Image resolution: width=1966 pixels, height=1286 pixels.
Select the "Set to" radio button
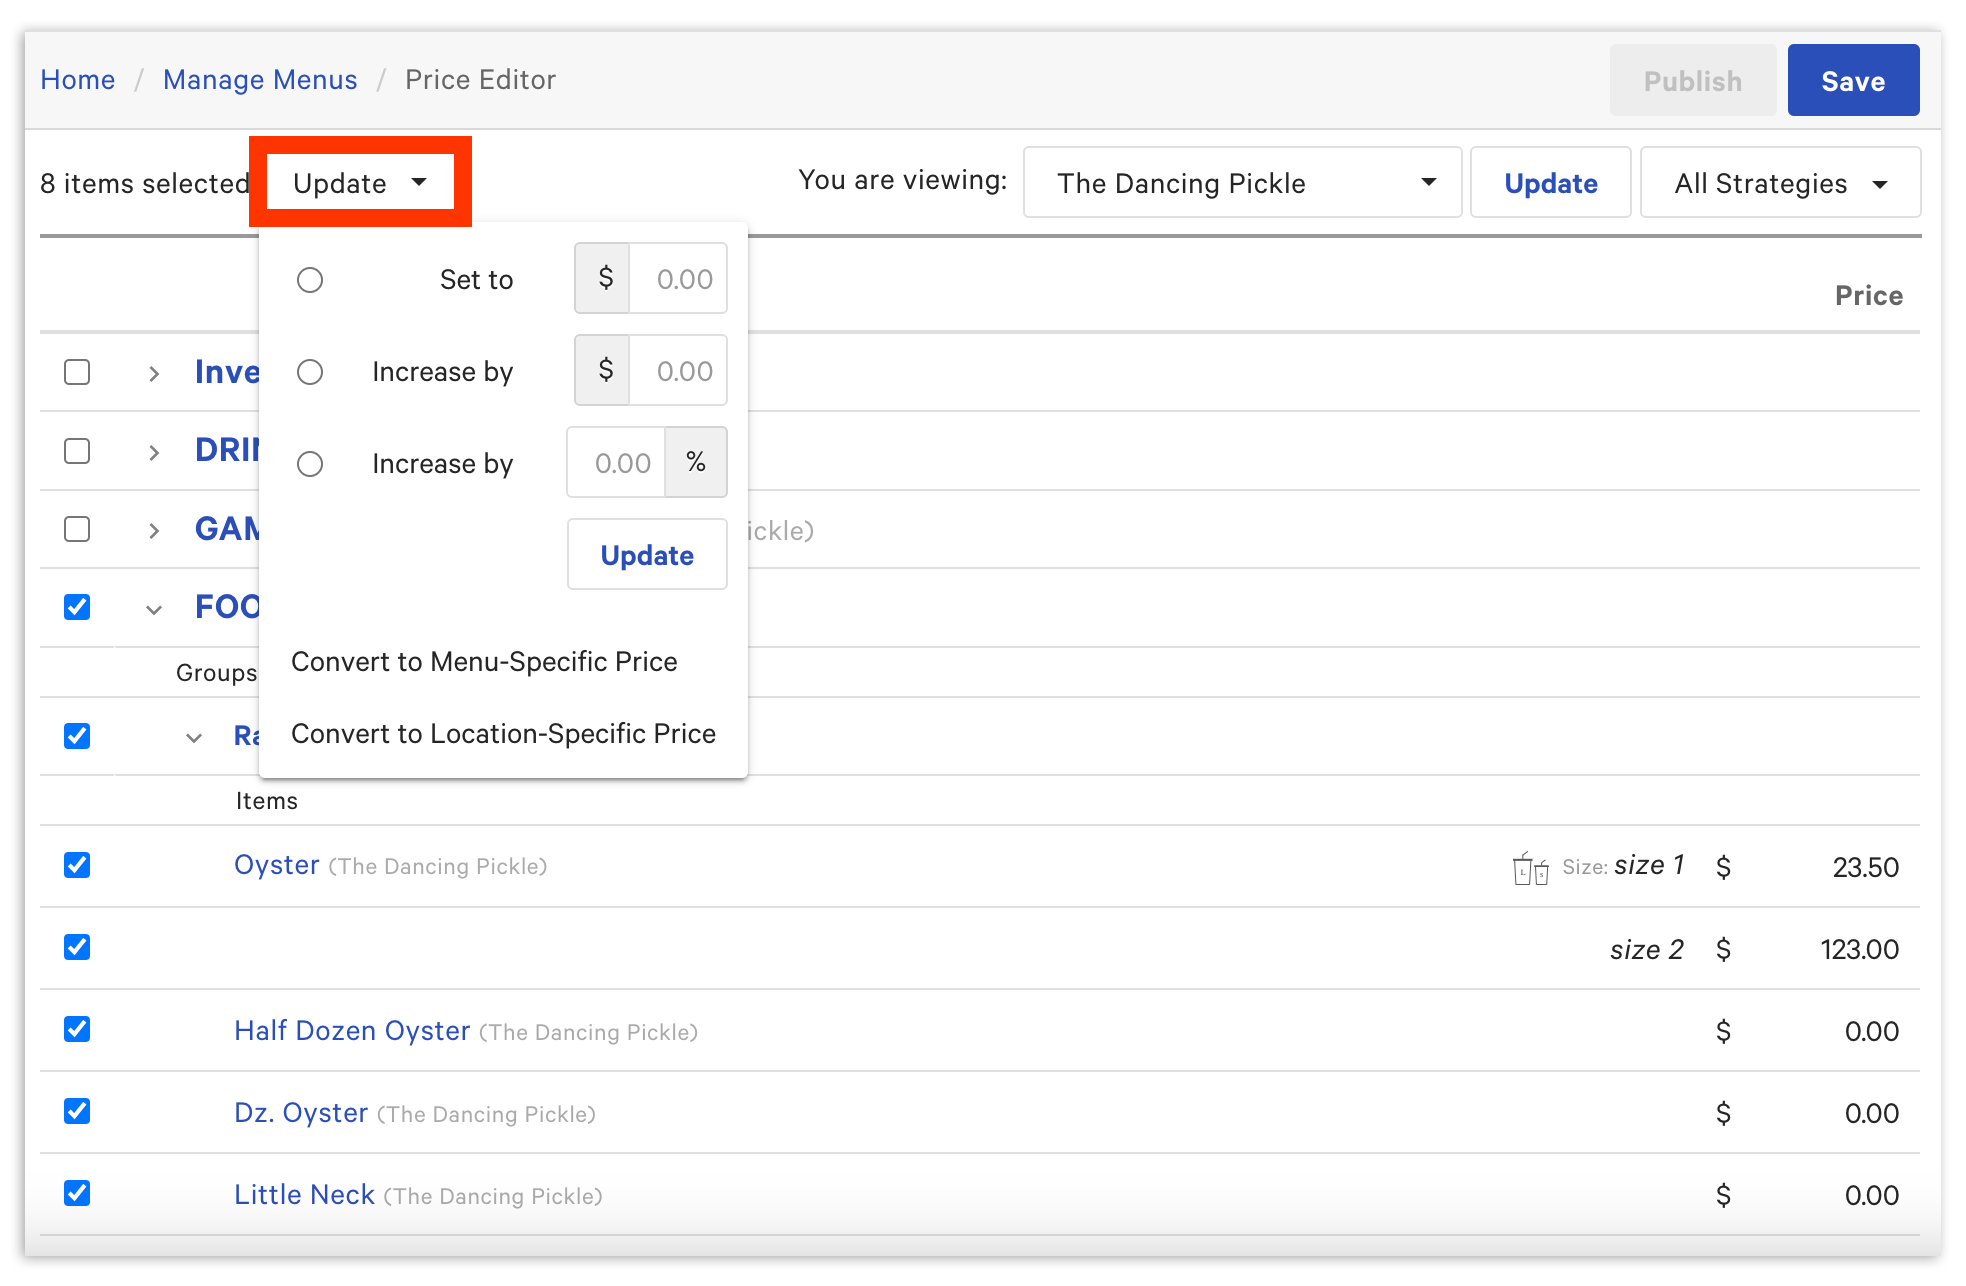tap(310, 280)
